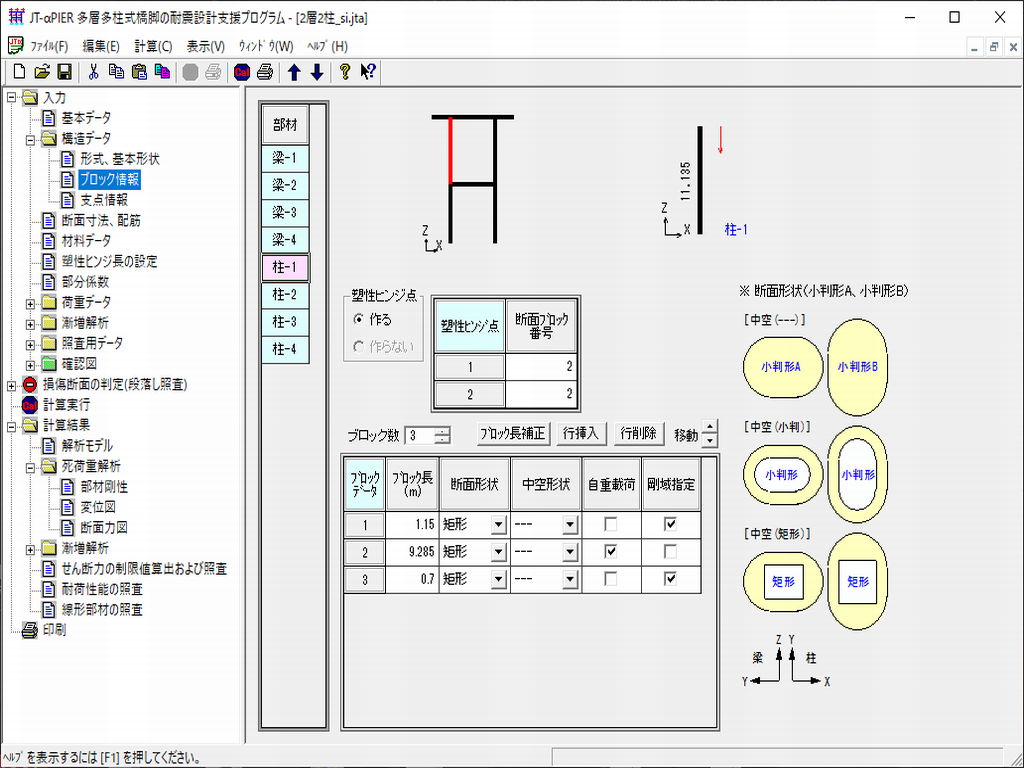Open the 中空形状 dropdown for block 1
The width and height of the screenshot is (1024, 768).
570,524
